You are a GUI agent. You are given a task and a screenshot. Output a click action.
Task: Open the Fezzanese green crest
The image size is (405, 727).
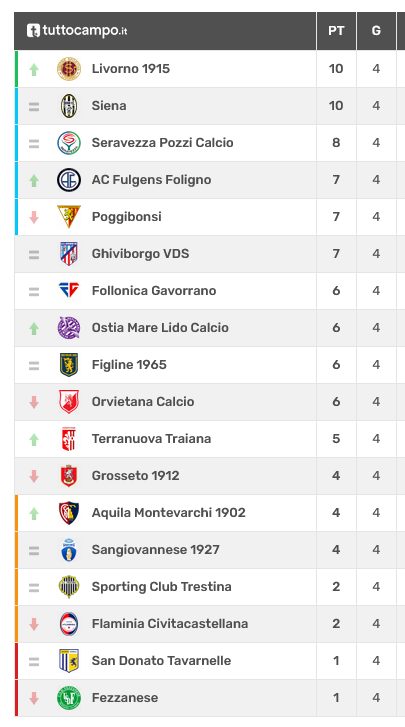69,698
